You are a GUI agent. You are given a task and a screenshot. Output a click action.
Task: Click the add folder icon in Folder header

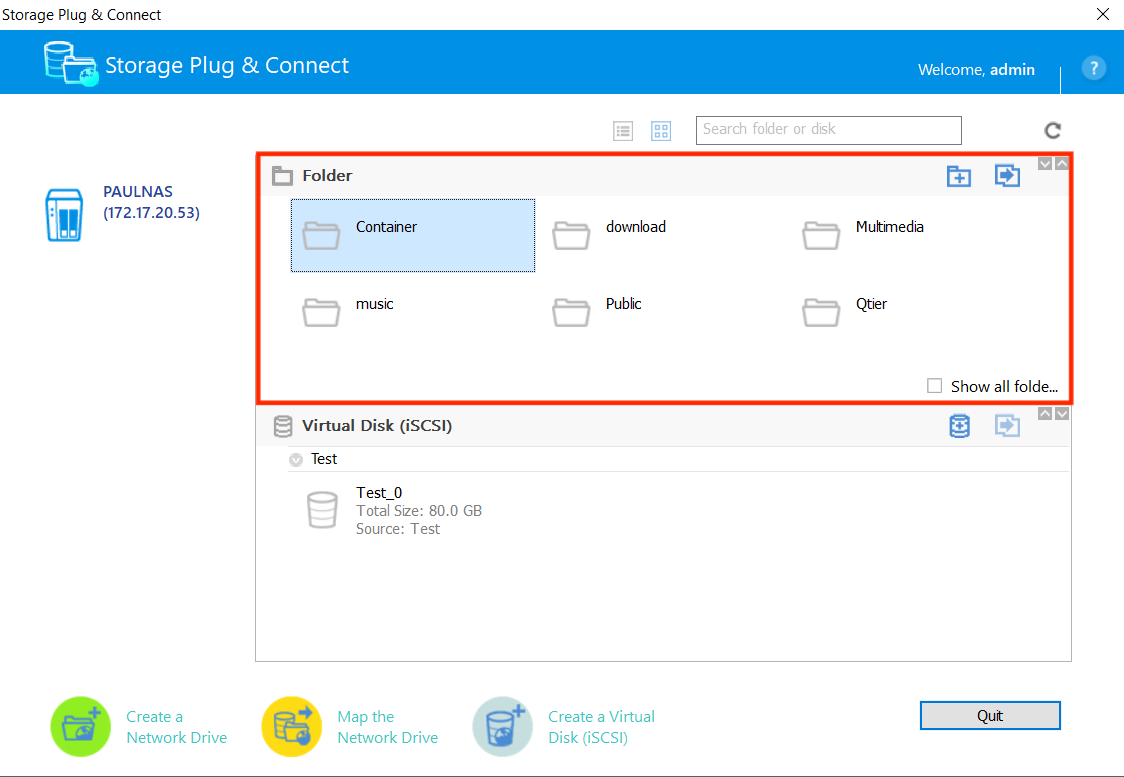pyautogui.click(x=958, y=176)
